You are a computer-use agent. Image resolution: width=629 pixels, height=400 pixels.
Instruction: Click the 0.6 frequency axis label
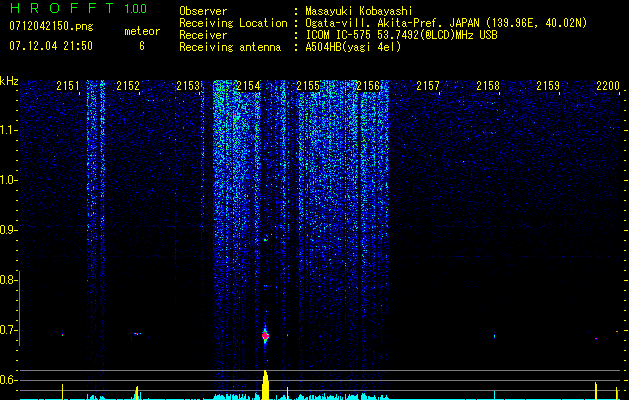(9, 380)
